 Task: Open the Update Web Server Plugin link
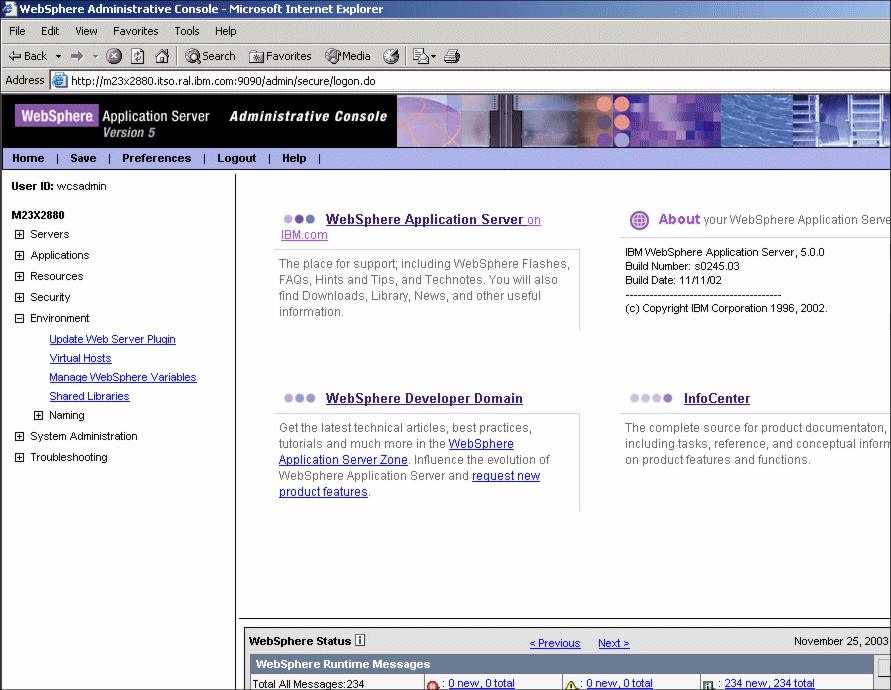(x=113, y=339)
